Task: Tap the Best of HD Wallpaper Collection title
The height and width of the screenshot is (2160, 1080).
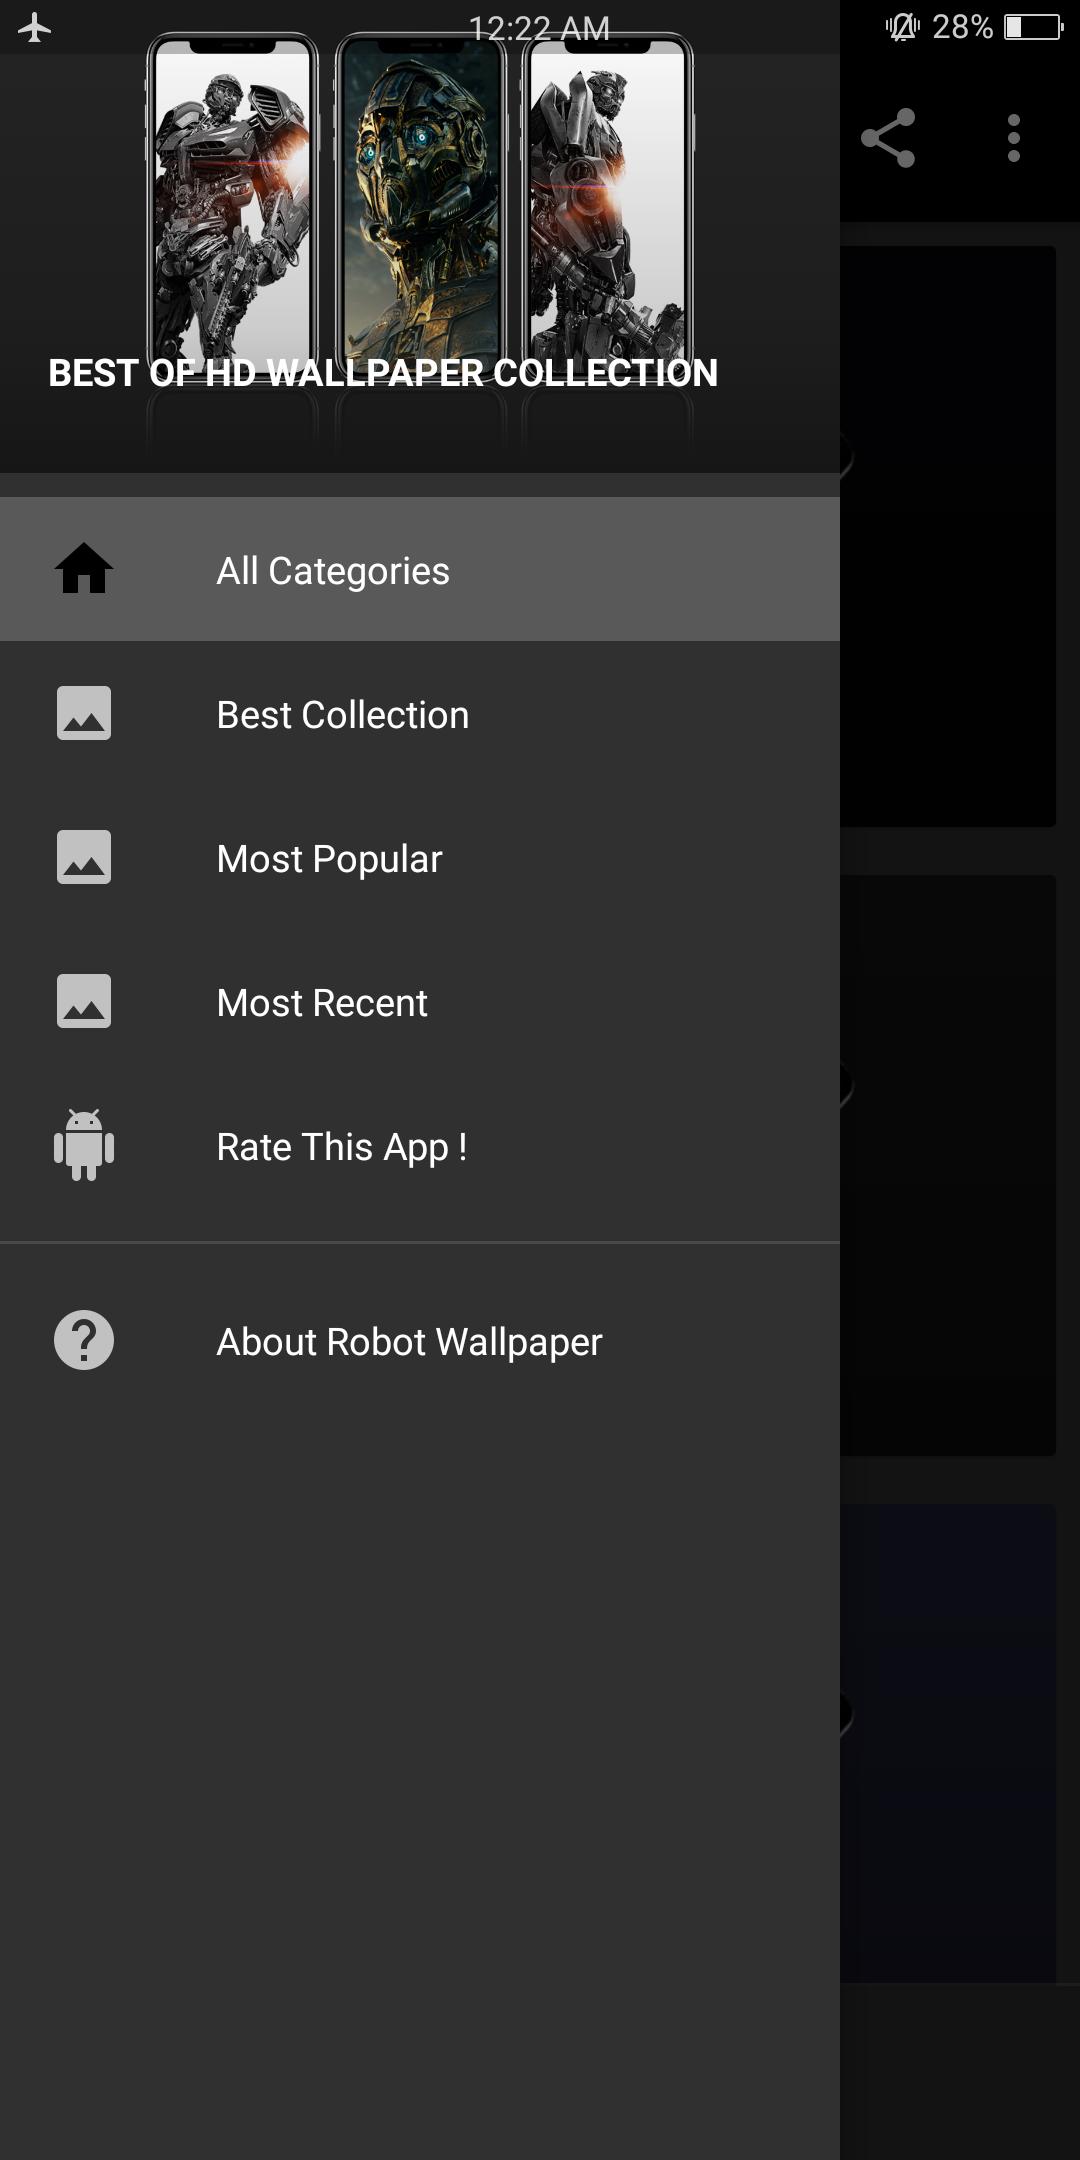Action: pos(383,373)
